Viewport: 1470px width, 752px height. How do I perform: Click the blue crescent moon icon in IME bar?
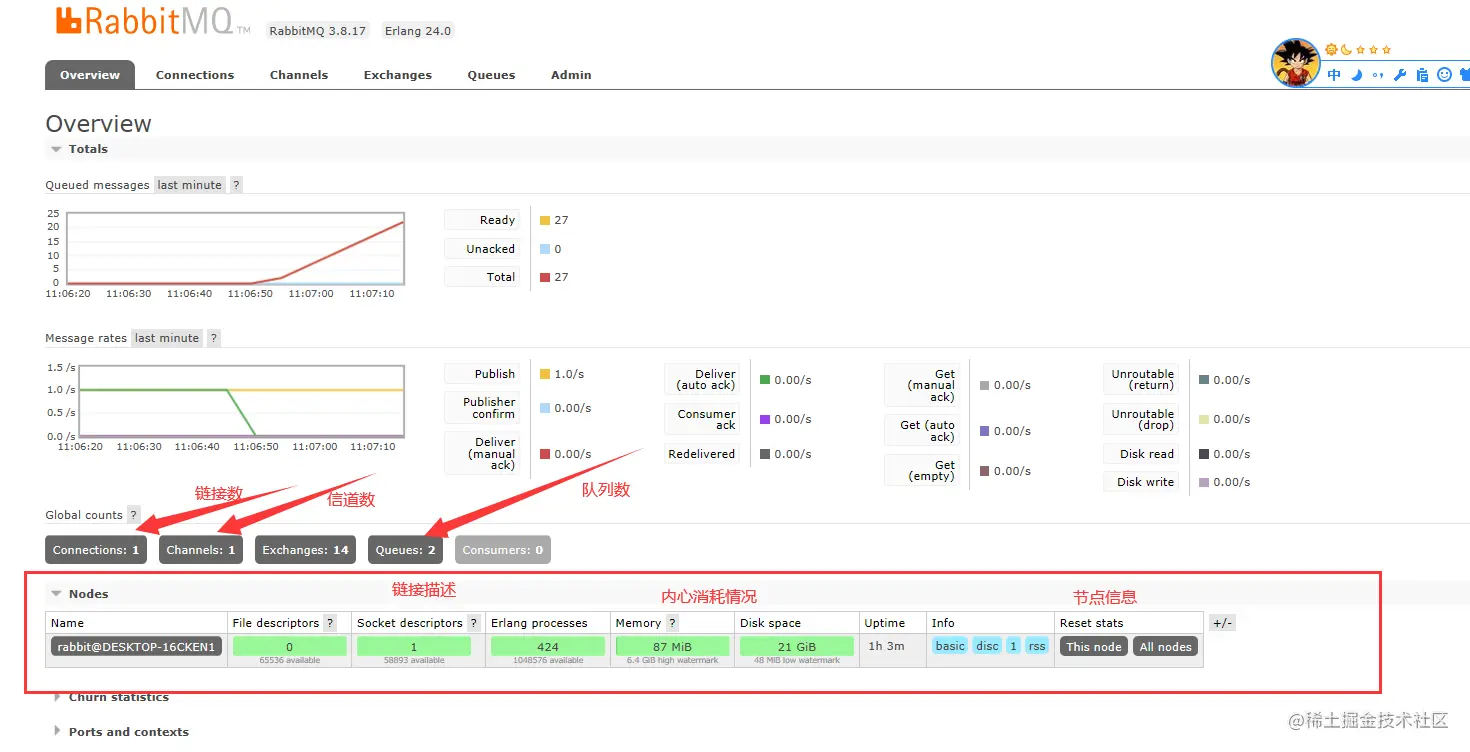tap(1357, 75)
